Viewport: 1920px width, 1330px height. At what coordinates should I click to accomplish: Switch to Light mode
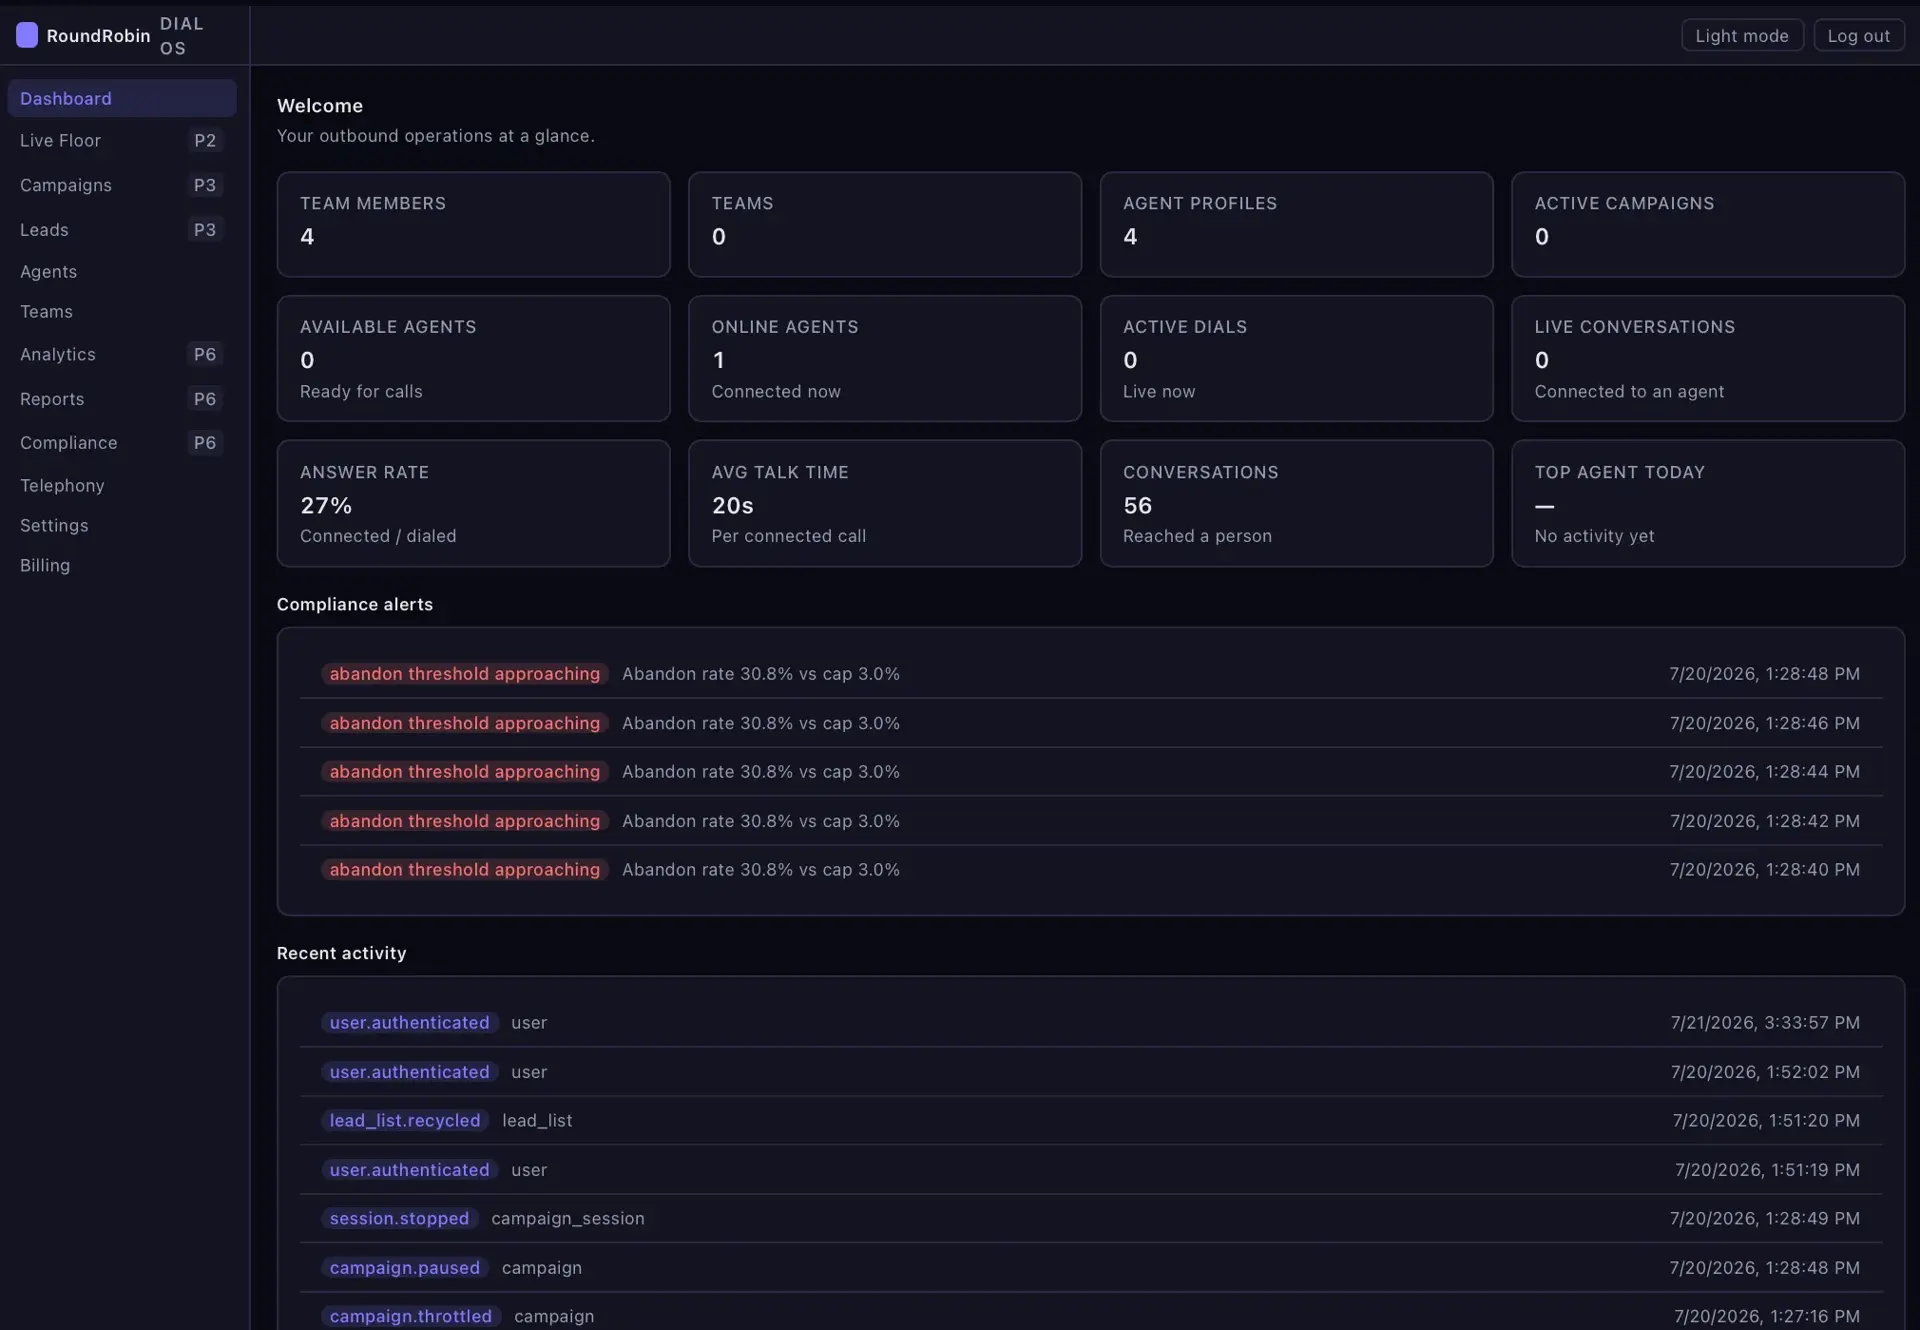tap(1741, 35)
